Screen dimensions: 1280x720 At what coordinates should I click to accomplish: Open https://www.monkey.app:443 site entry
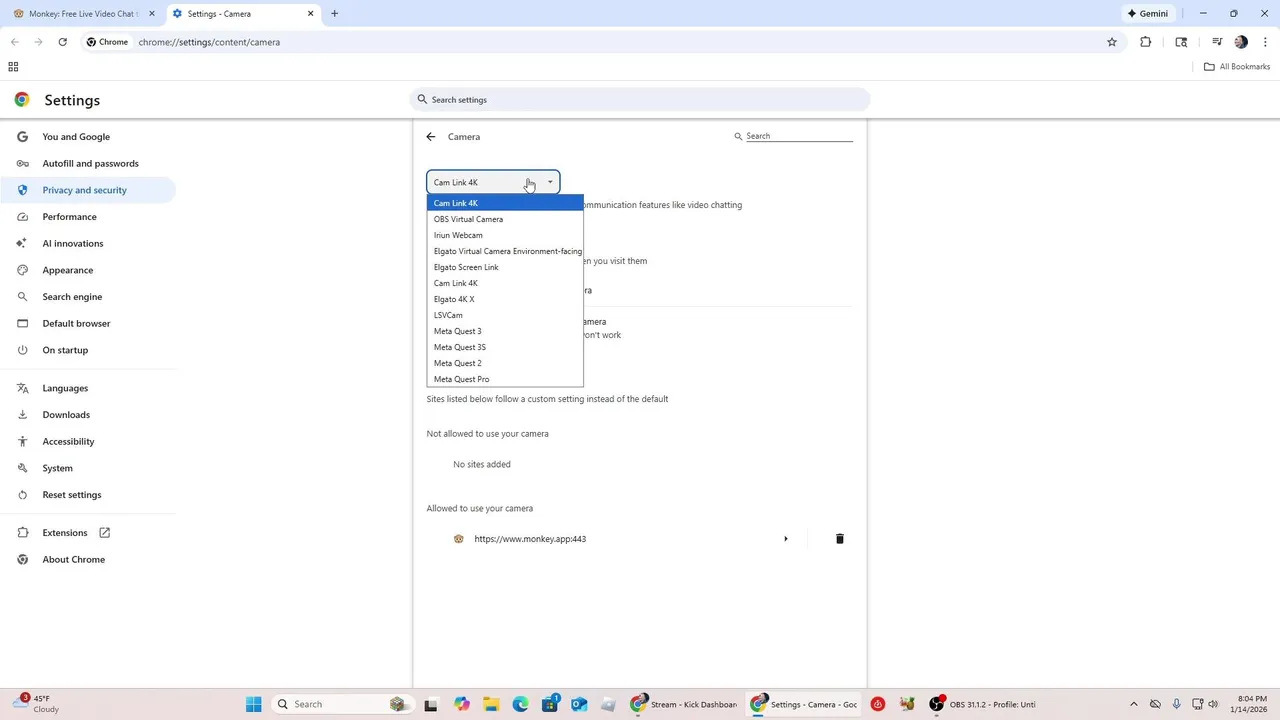[530, 539]
